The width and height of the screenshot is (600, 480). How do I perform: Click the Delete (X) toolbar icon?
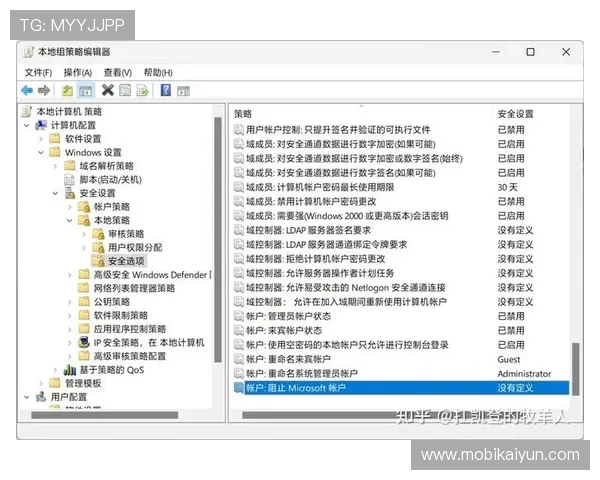(108, 90)
